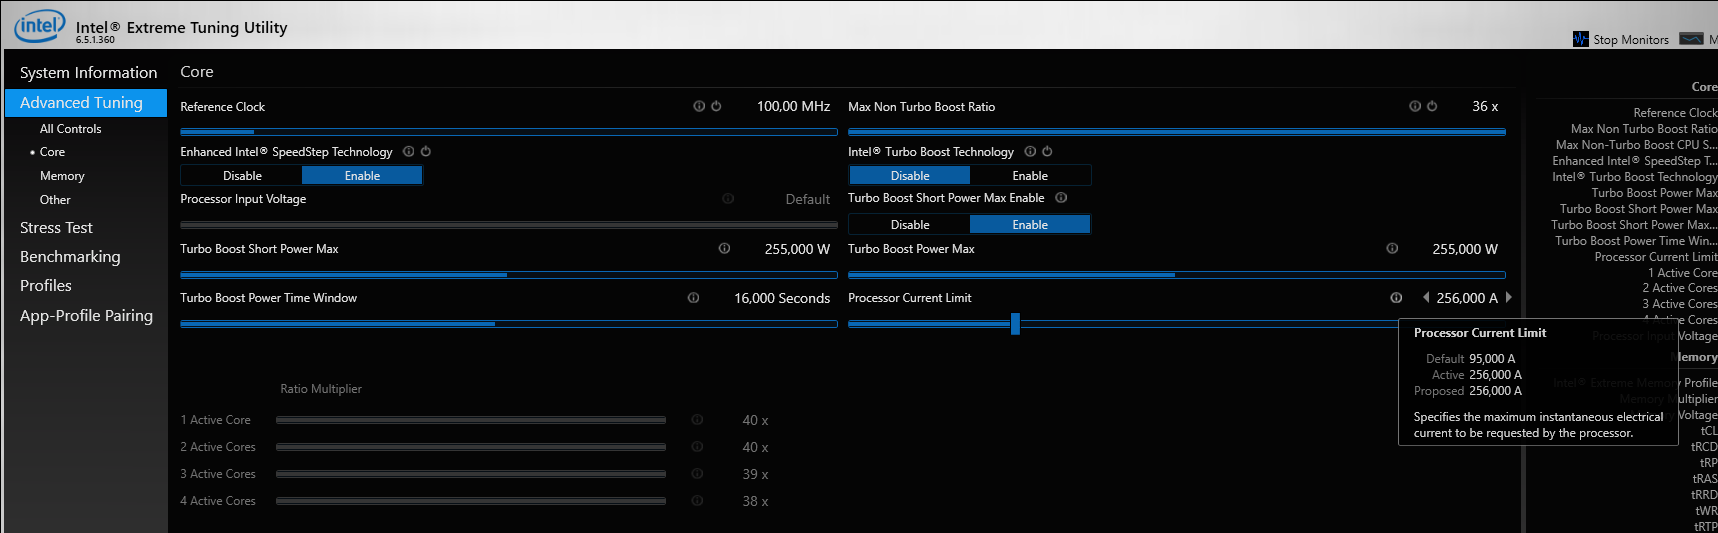Open Profiles section
The image size is (1718, 533).
(x=46, y=286)
